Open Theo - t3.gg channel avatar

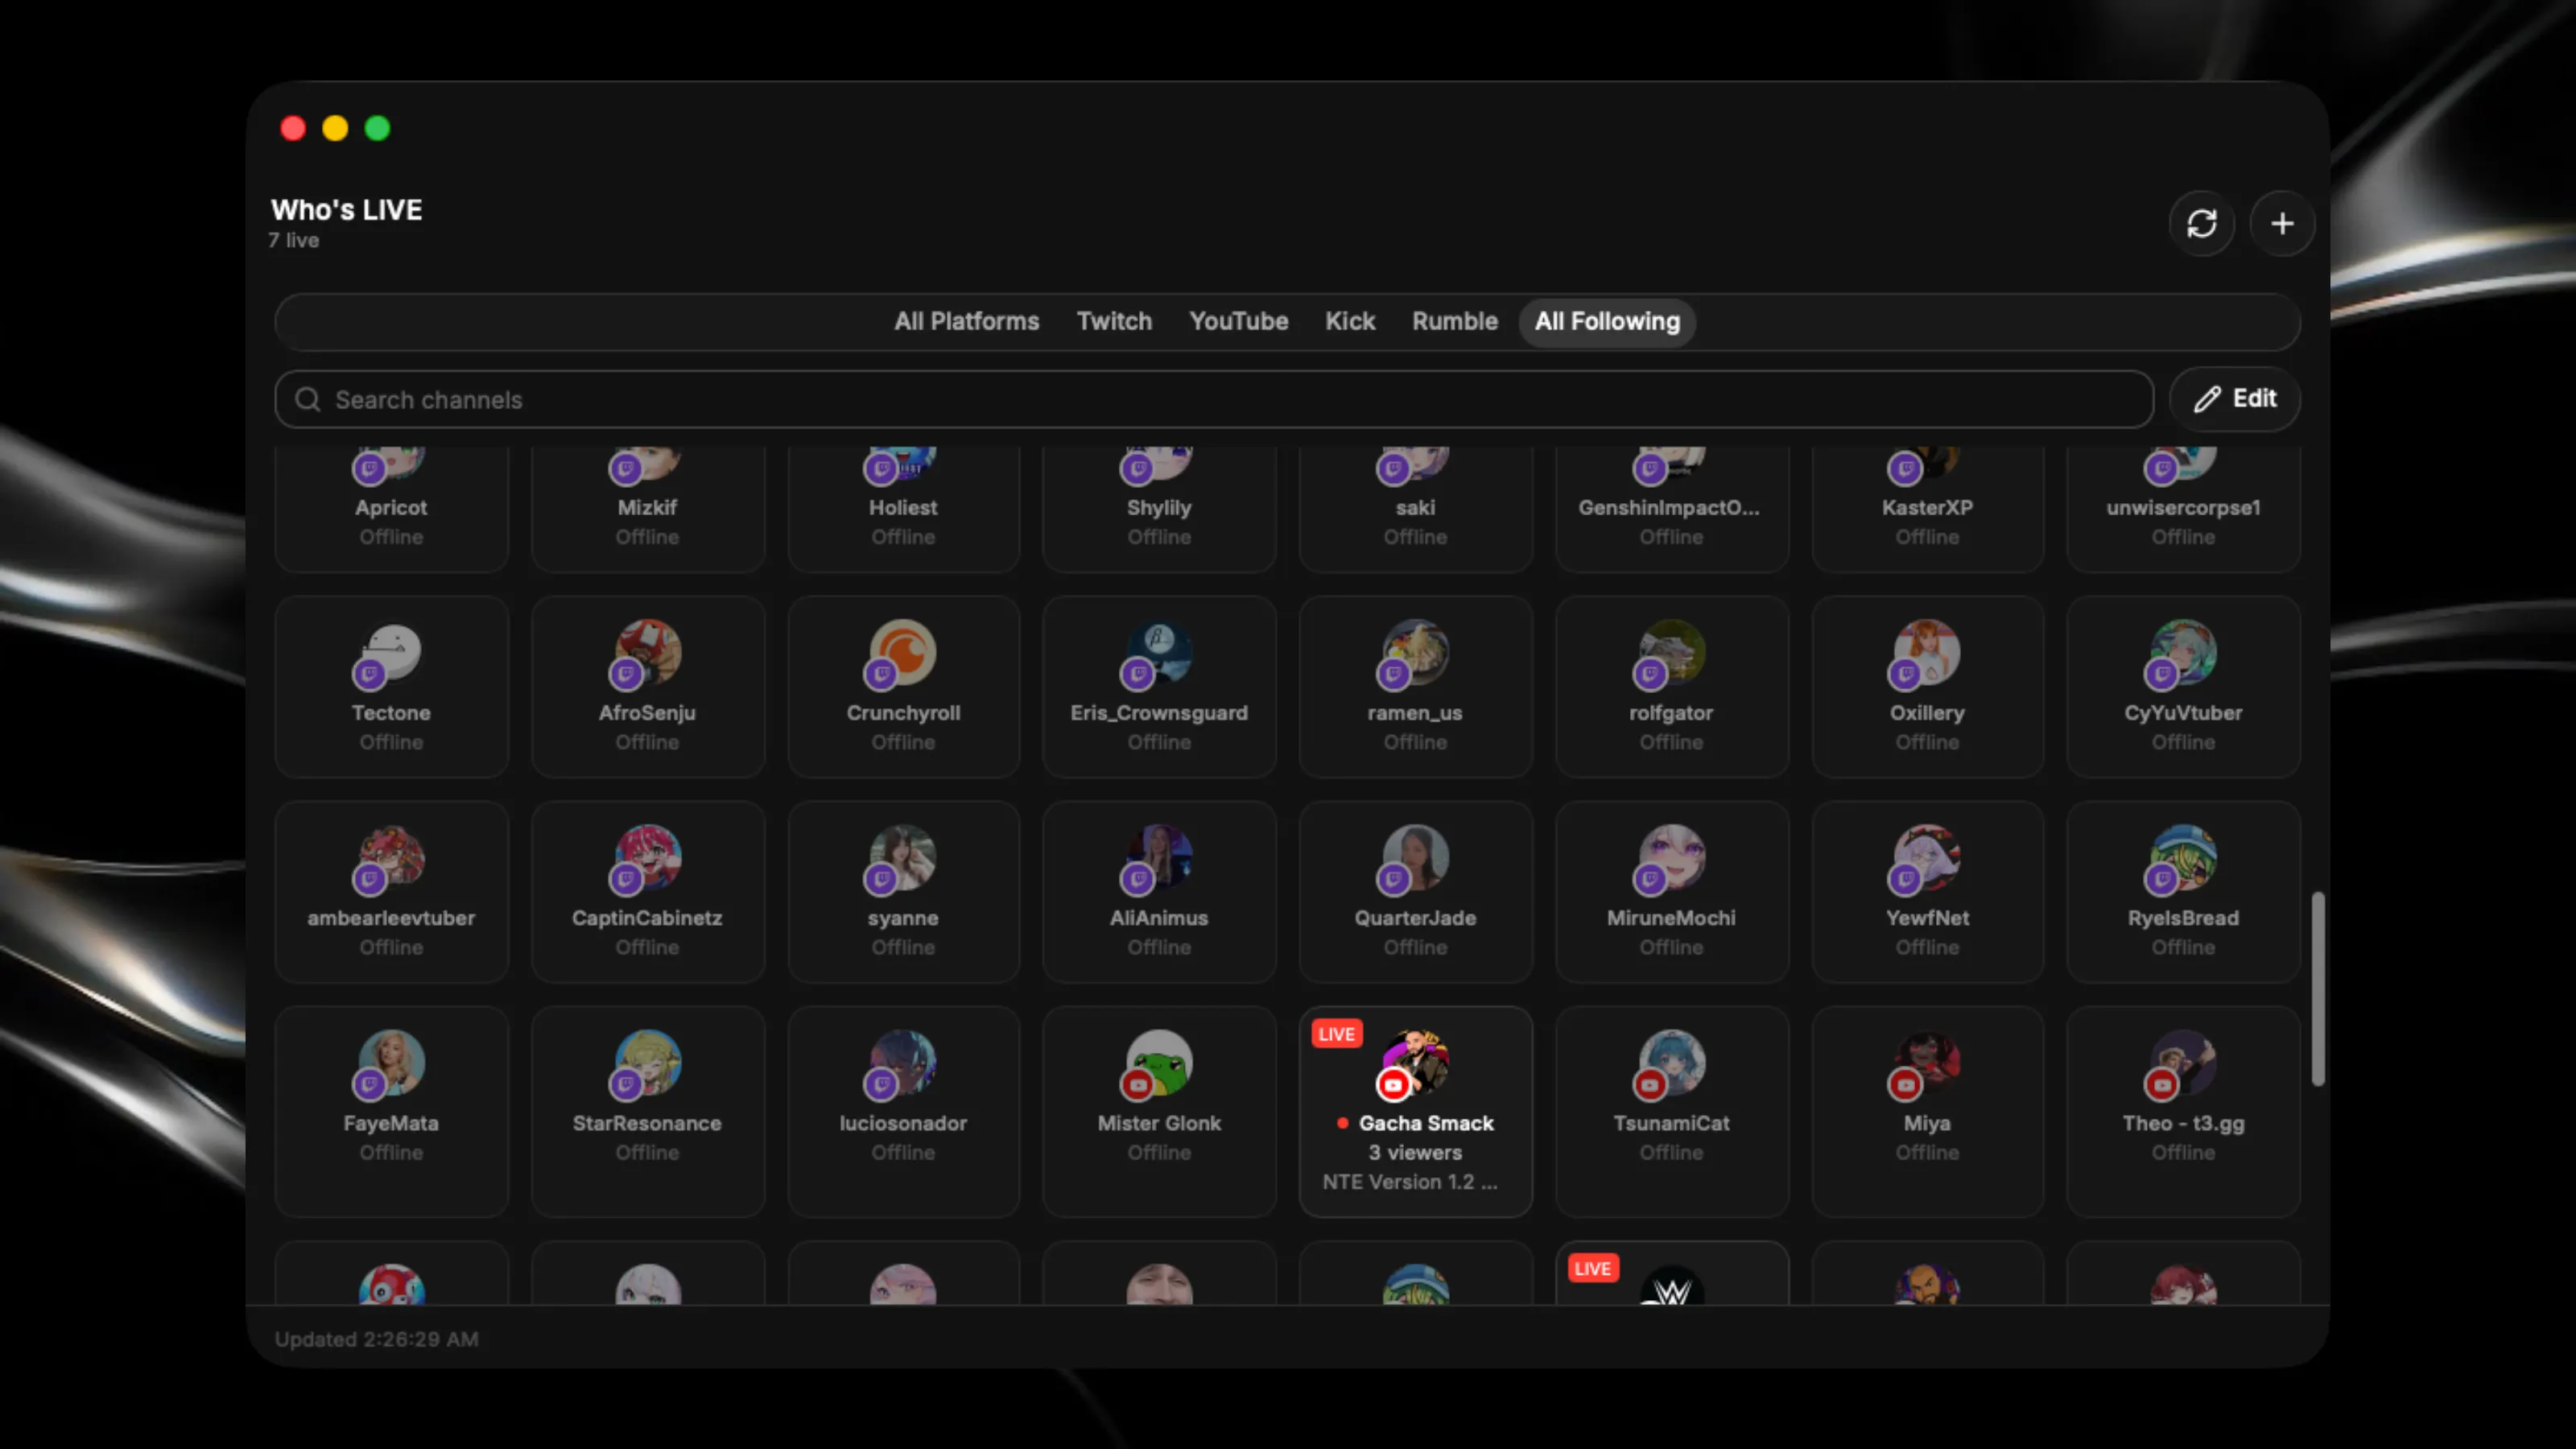(2183, 1062)
